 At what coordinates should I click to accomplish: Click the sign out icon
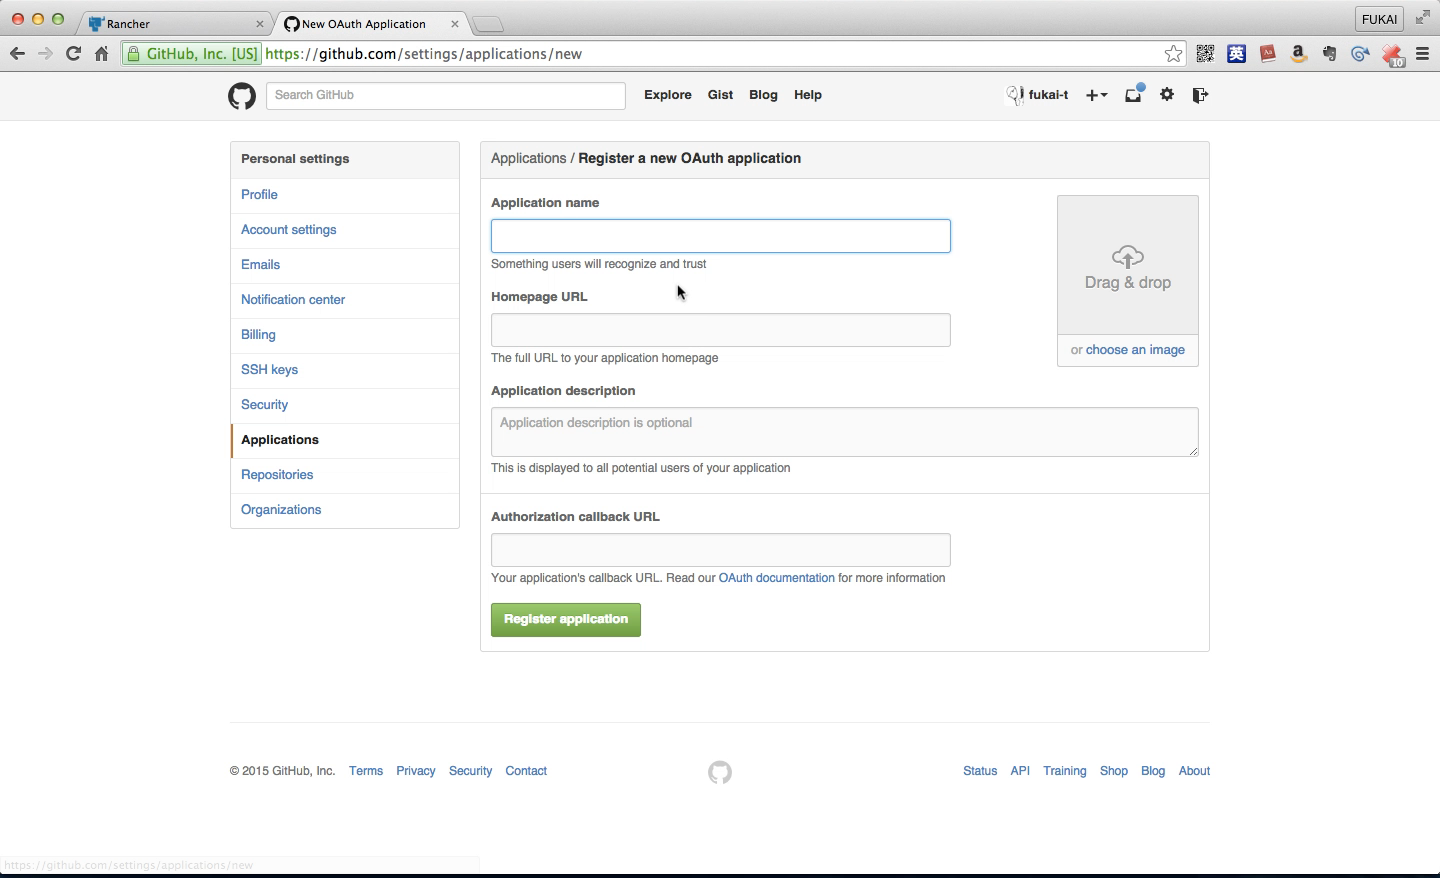(1201, 95)
